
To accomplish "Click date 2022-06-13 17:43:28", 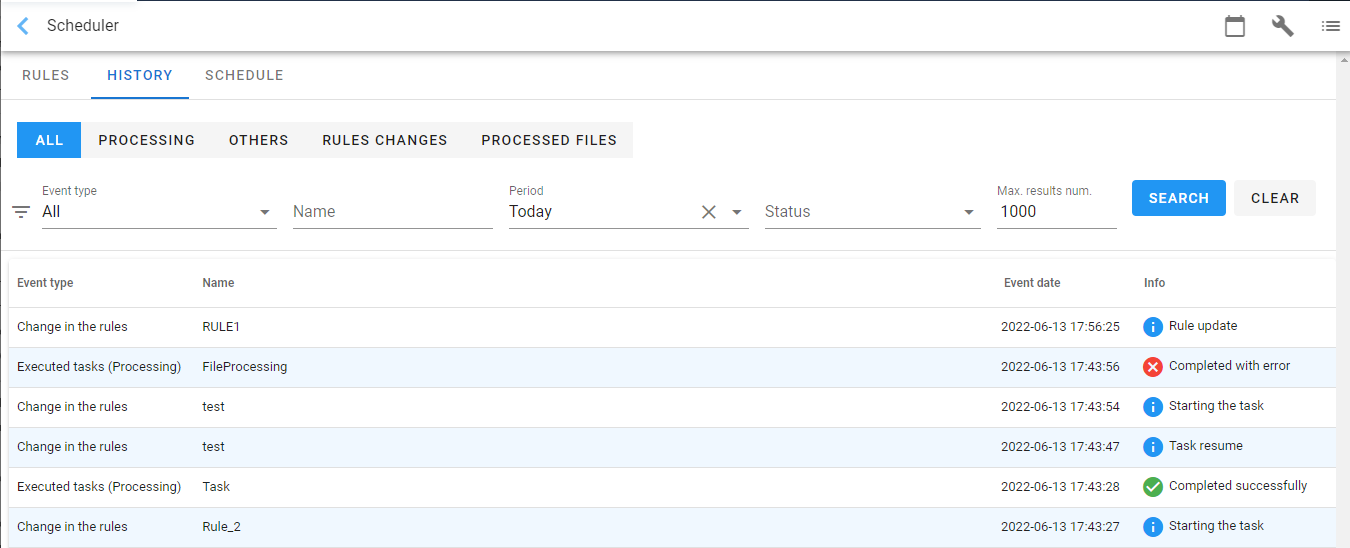I will pyautogui.click(x=1060, y=487).
